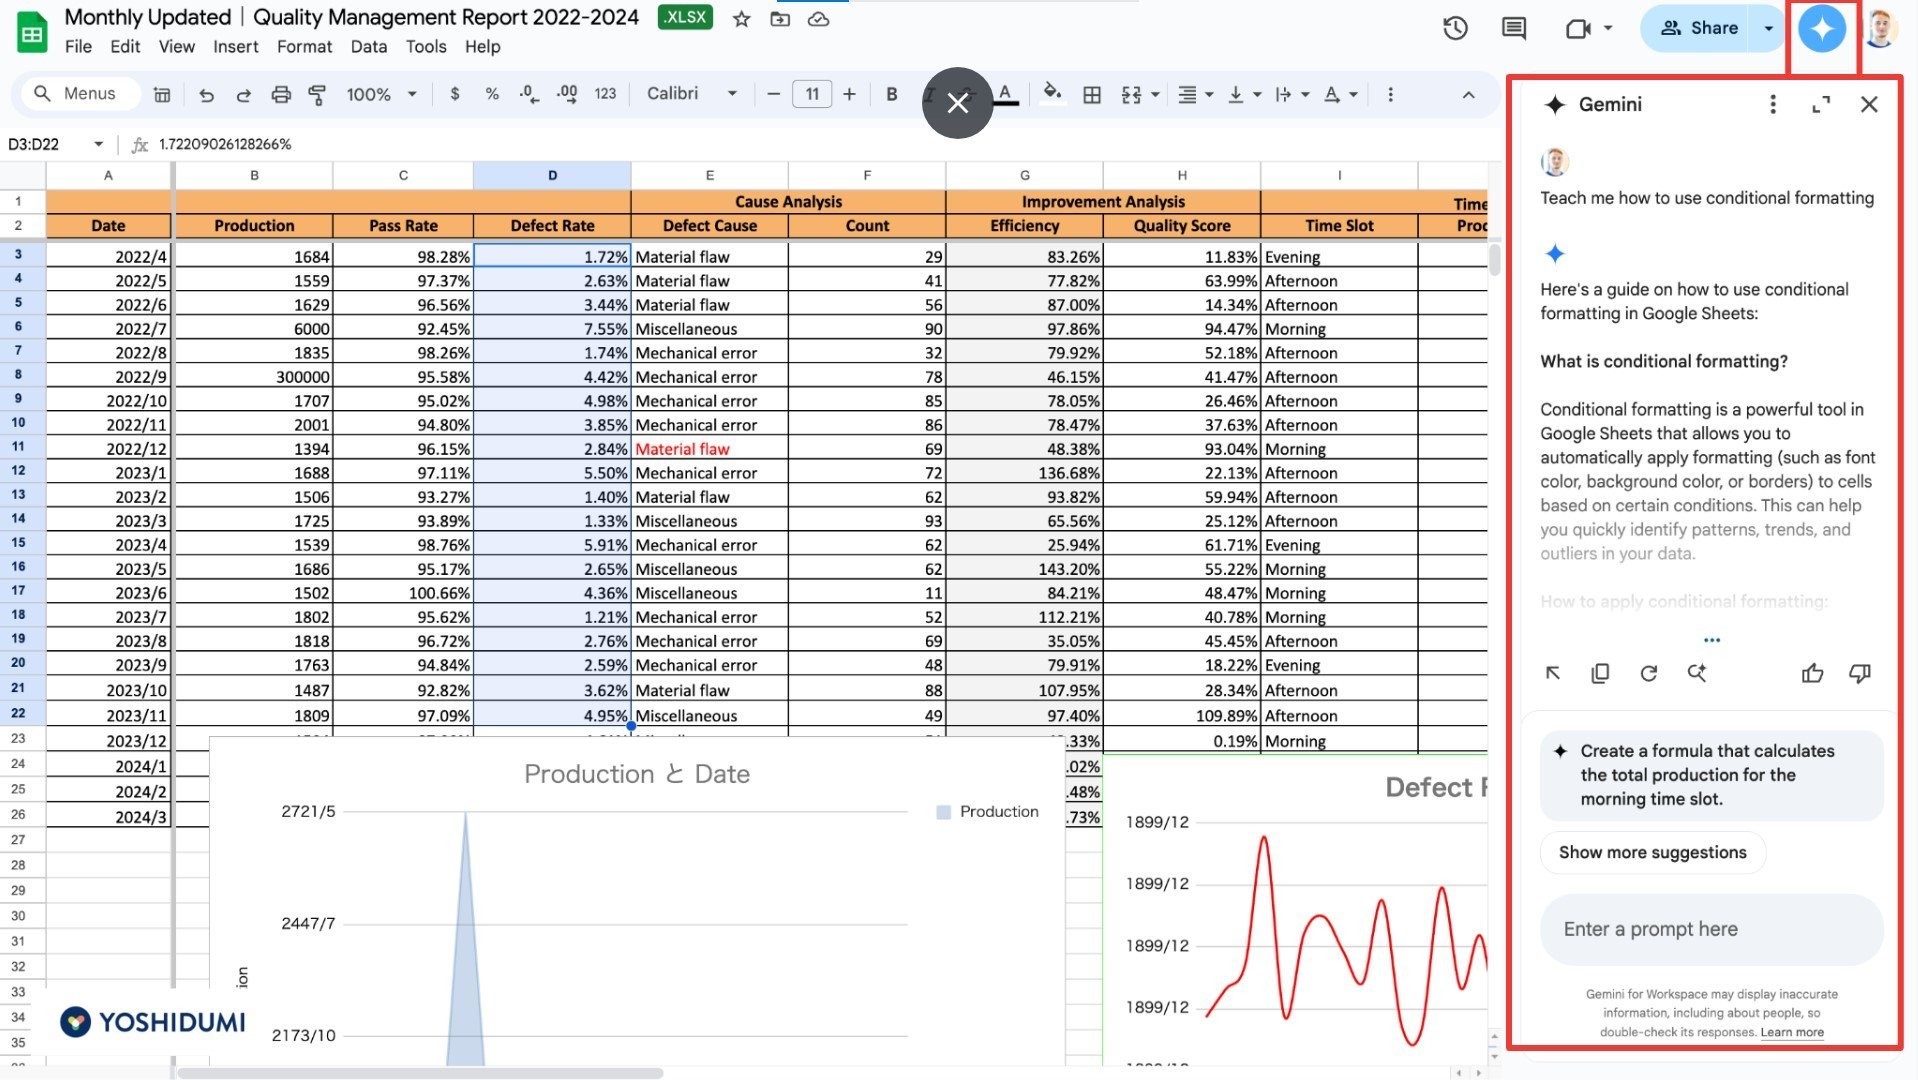The height and width of the screenshot is (1080, 1918).
Task: Open the Share options dropdown arrow
Action: coord(1768,28)
